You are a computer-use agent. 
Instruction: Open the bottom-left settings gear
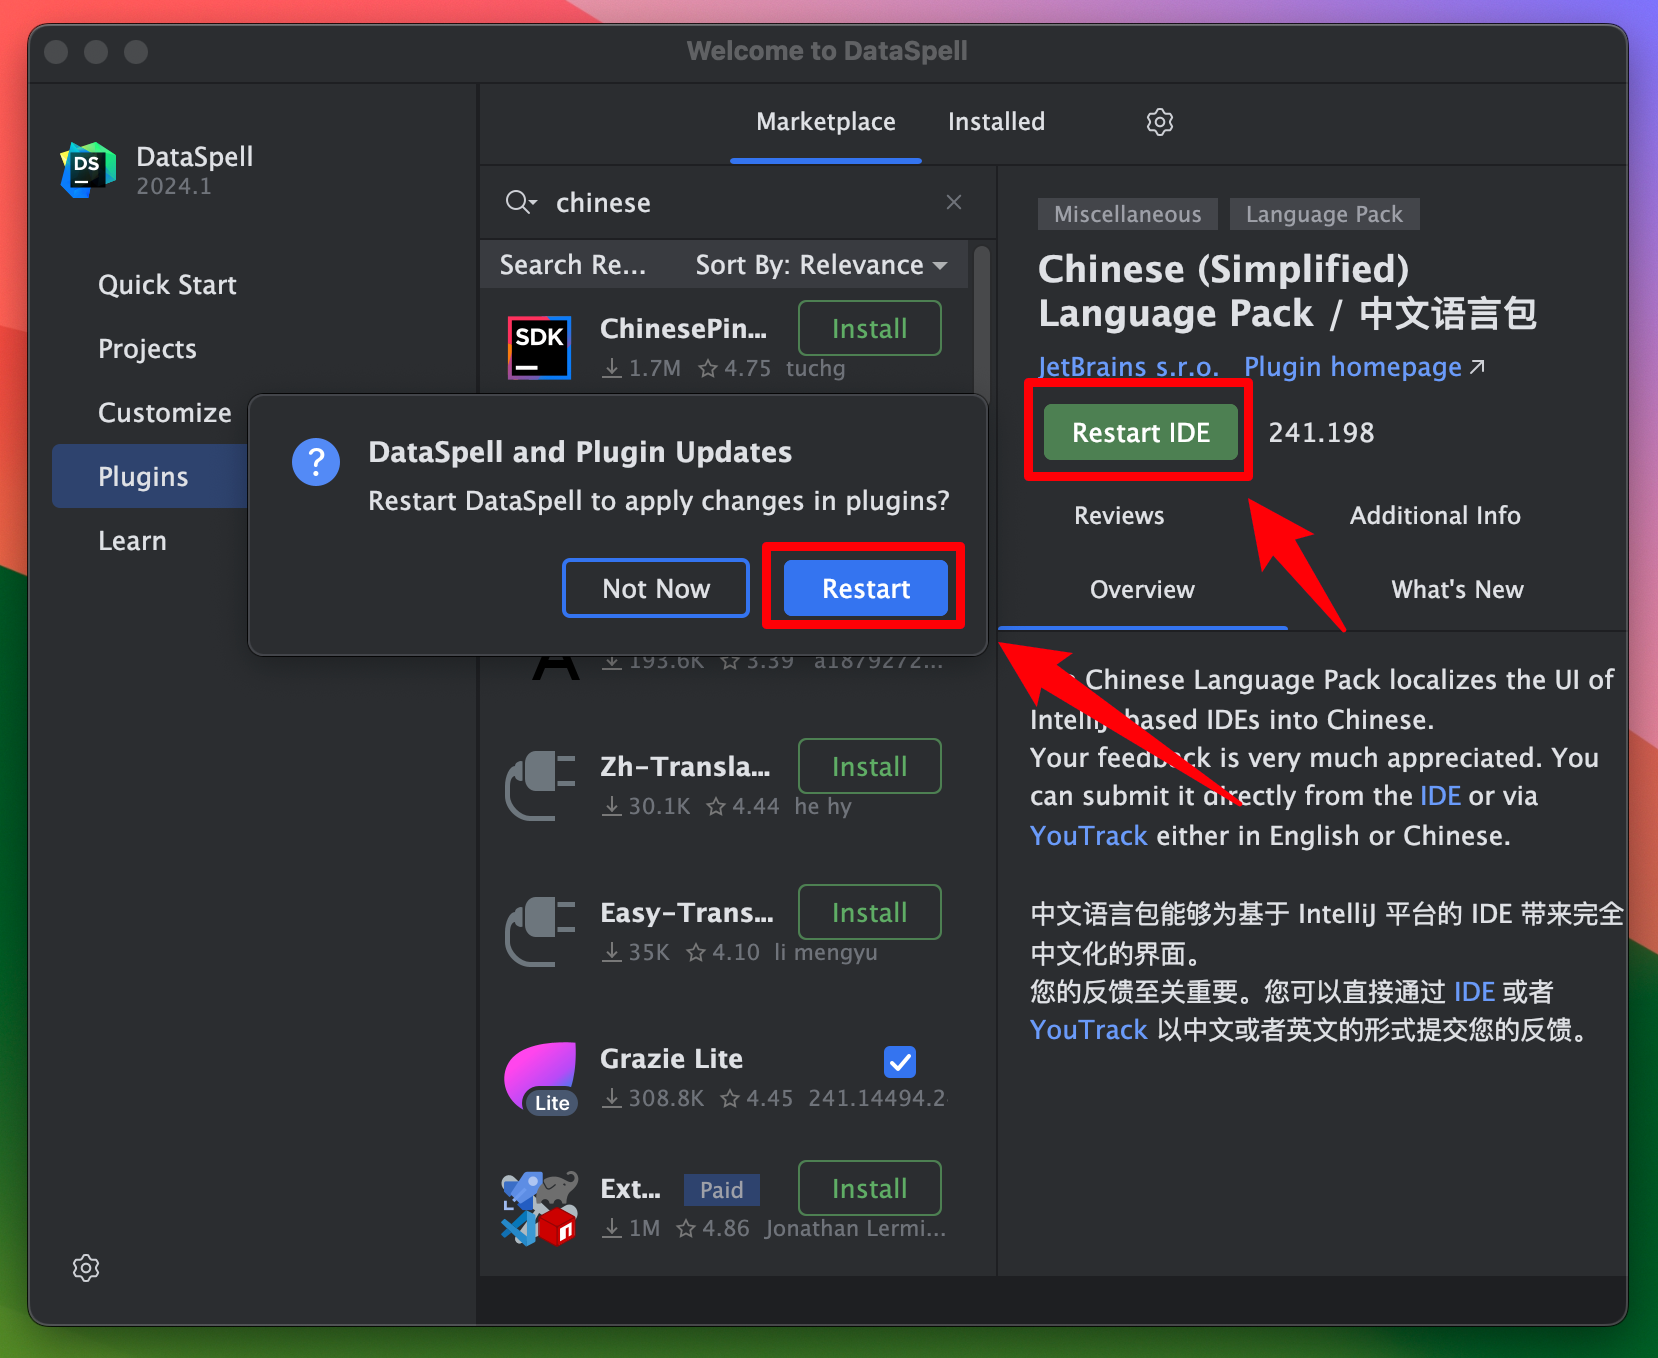pos(86,1268)
